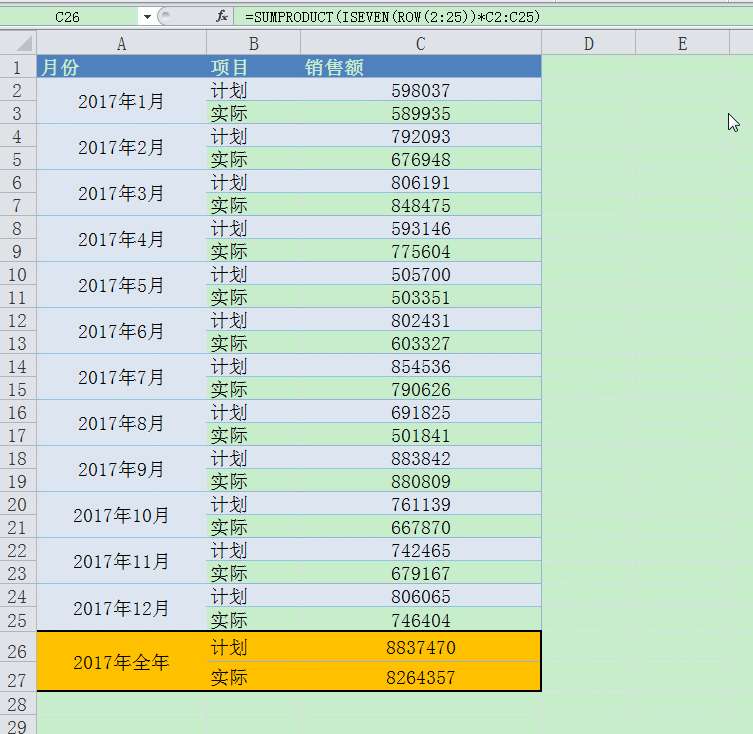753x734 pixels.
Task: Select the 2017年6月 merged cell
Action: click(121, 331)
